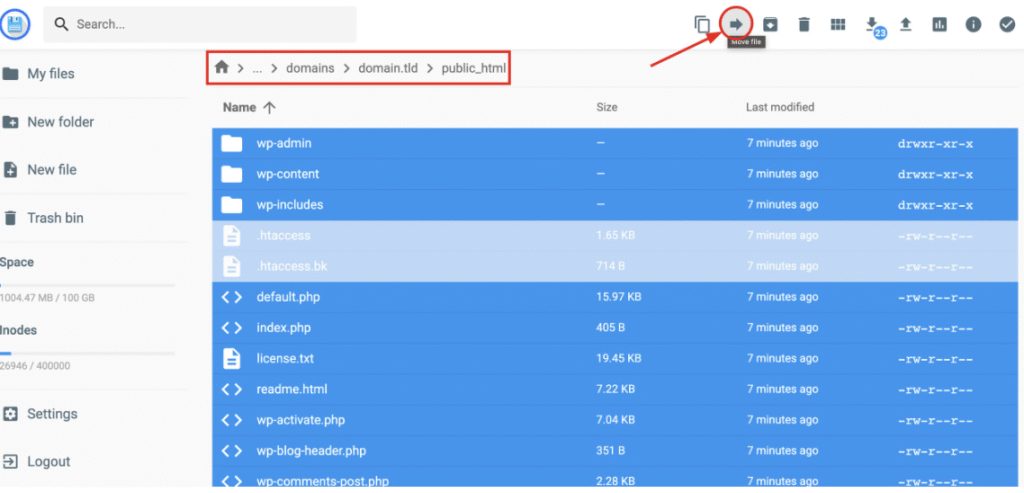The width and height of the screenshot is (1024, 493).
Task: Click the home icon in breadcrumb
Action: coord(222,68)
